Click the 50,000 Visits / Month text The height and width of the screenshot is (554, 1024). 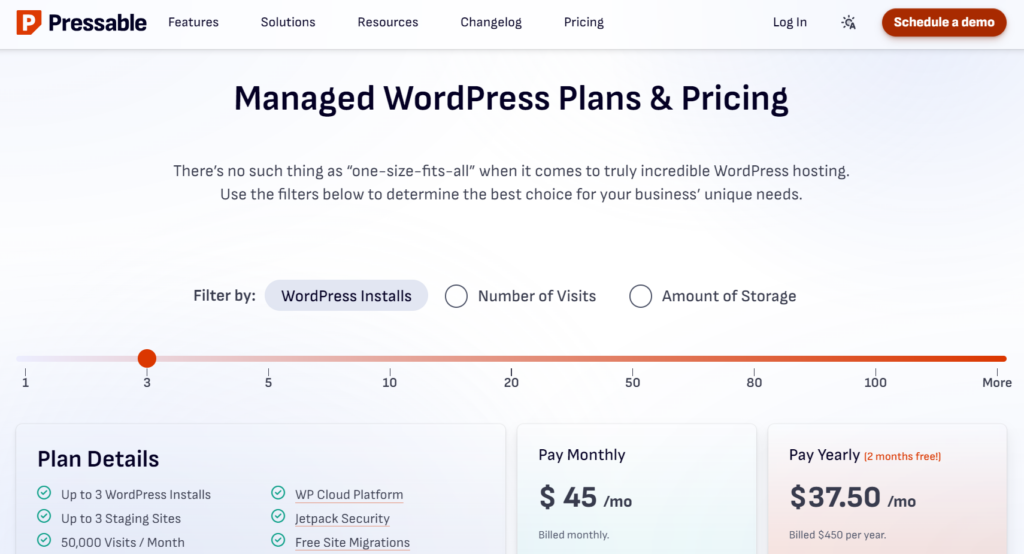click(123, 542)
